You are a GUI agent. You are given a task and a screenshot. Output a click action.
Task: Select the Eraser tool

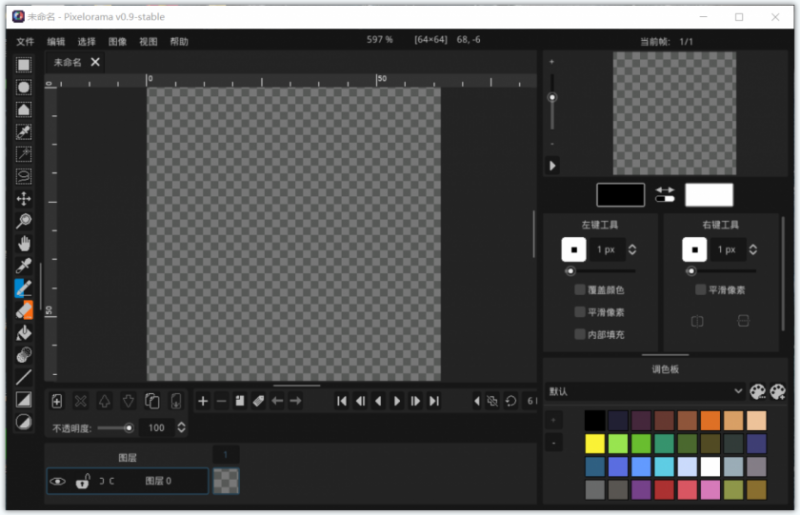pos(23,310)
